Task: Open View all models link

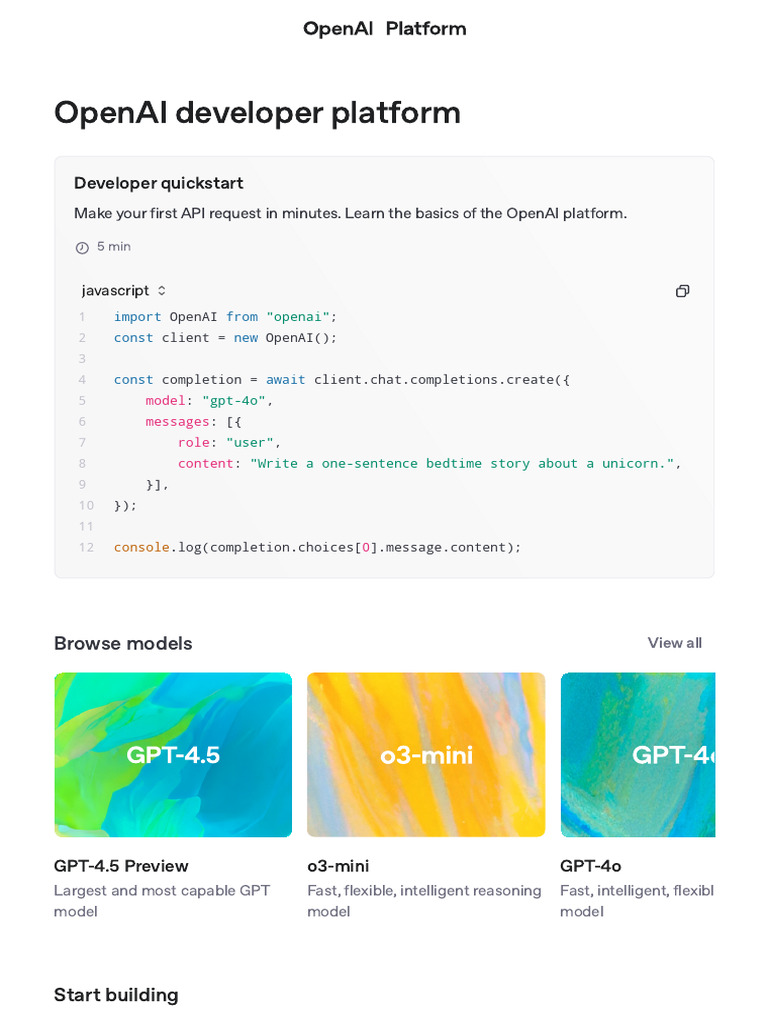Action: click(x=674, y=643)
